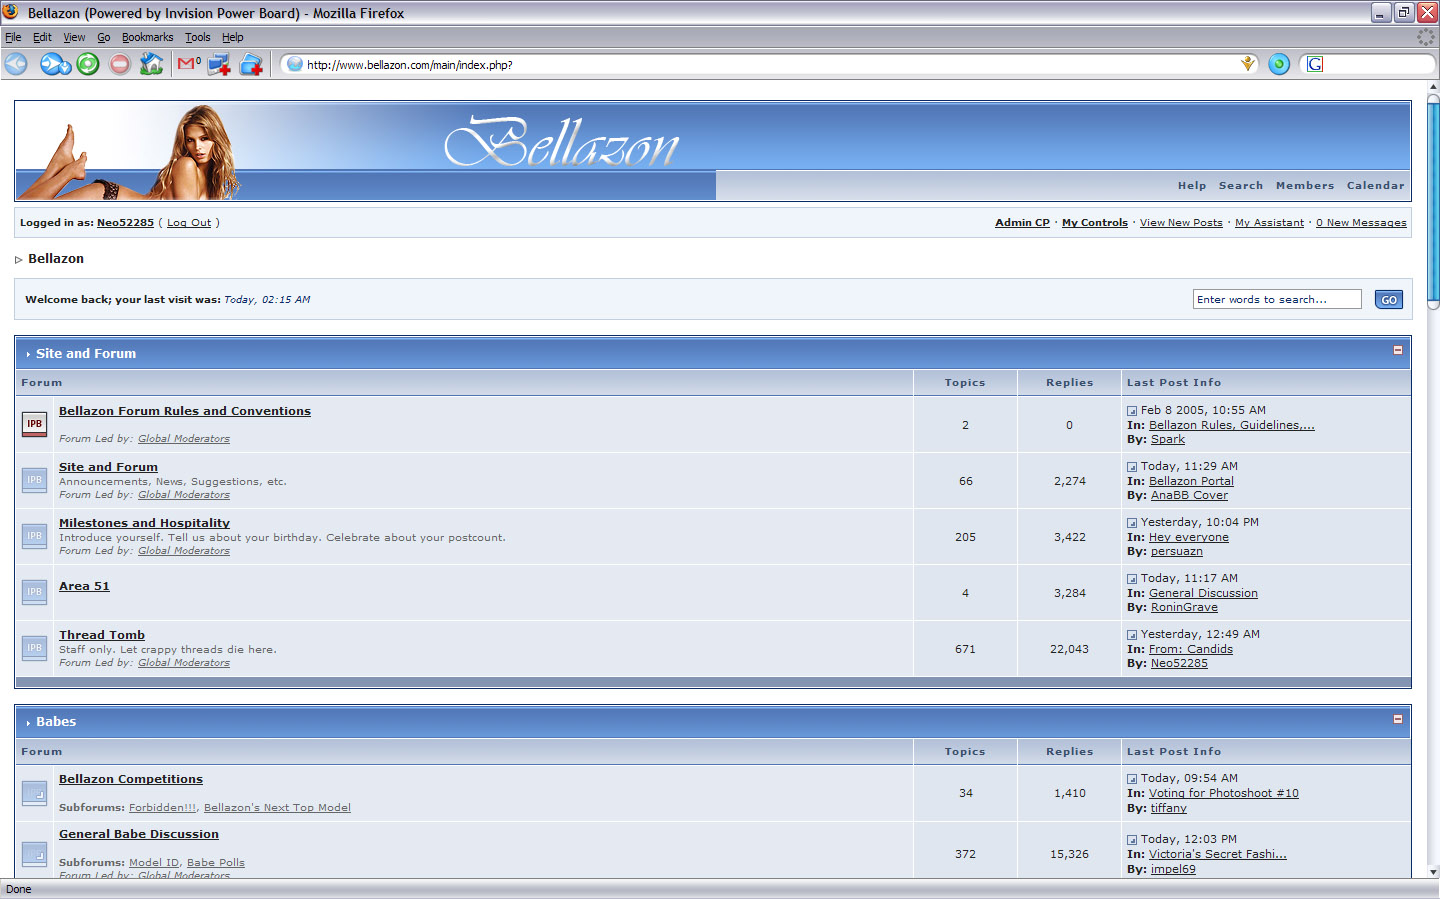This screenshot has height=900, width=1440.
Task: Click the last-post icon in Area 51 row
Action: (1132, 579)
